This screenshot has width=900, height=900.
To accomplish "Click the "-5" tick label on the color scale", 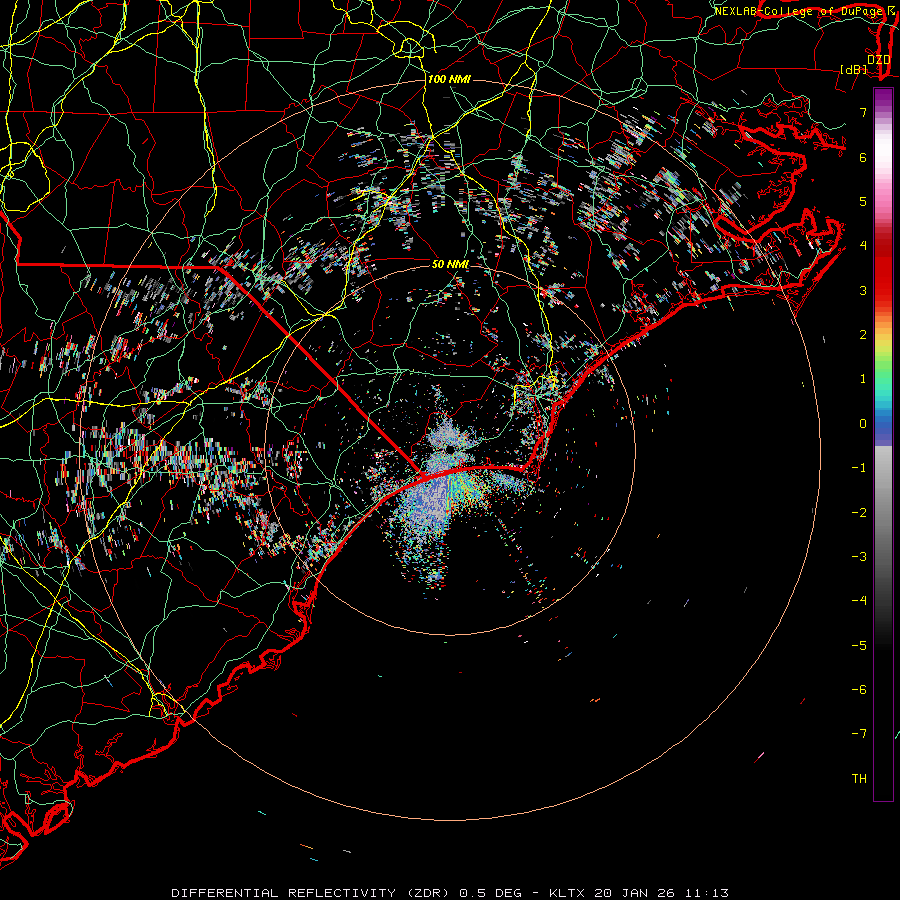I will point(859,646).
